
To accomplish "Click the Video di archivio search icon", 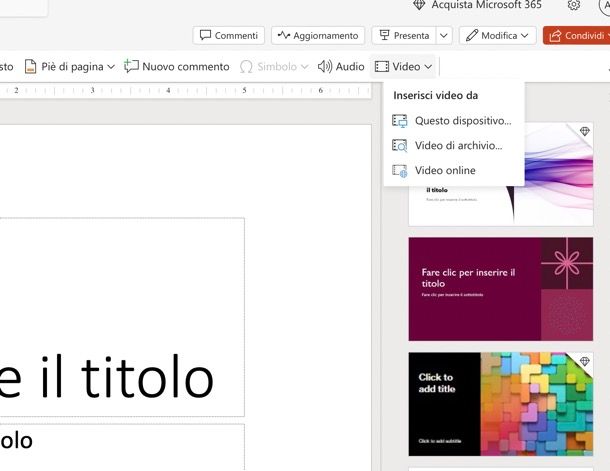I will click(400, 146).
